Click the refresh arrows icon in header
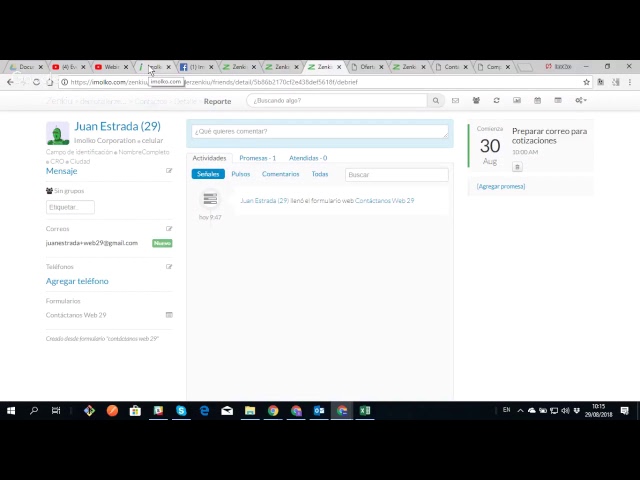The height and width of the screenshot is (480, 640). tap(496, 100)
